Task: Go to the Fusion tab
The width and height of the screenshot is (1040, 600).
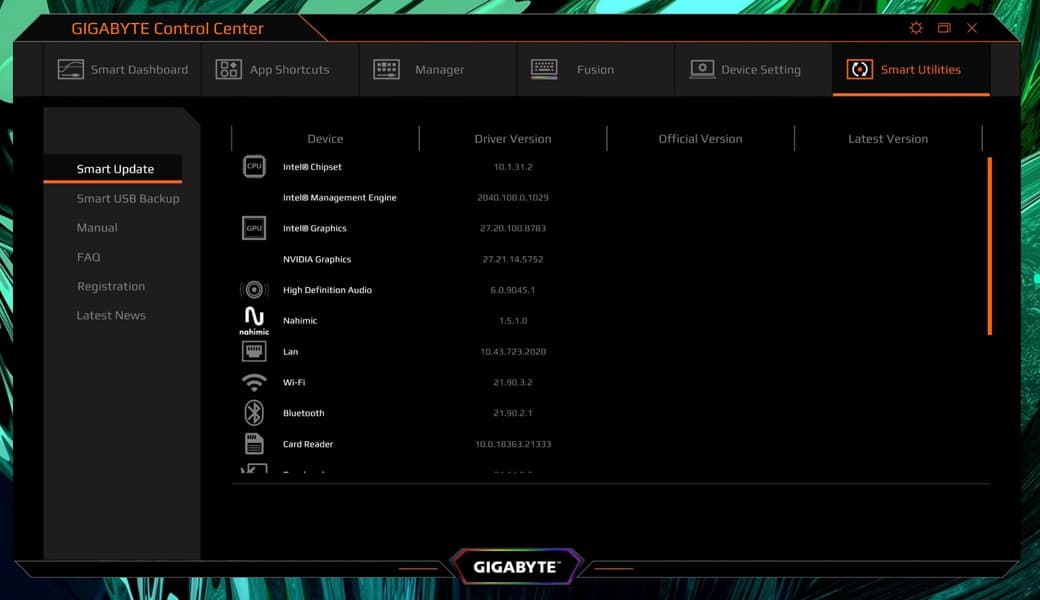Action: click(x=595, y=70)
